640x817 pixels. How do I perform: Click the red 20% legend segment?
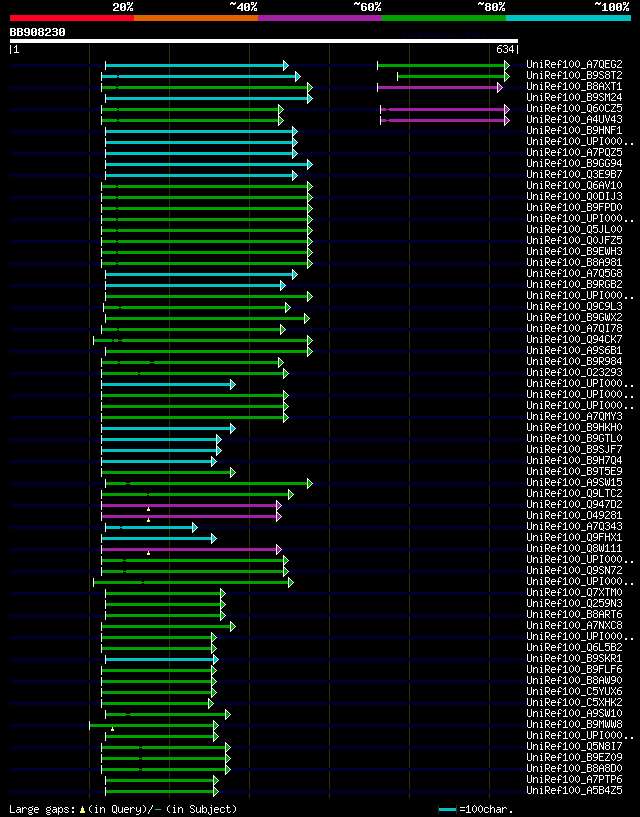click(x=72, y=18)
